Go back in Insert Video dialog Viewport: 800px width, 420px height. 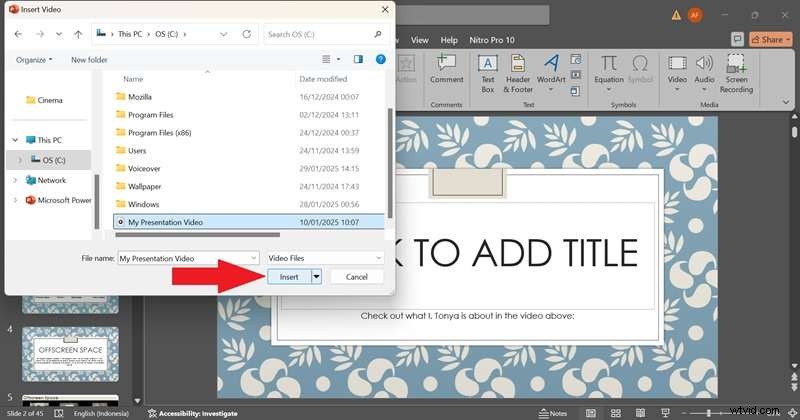pyautogui.click(x=18, y=34)
